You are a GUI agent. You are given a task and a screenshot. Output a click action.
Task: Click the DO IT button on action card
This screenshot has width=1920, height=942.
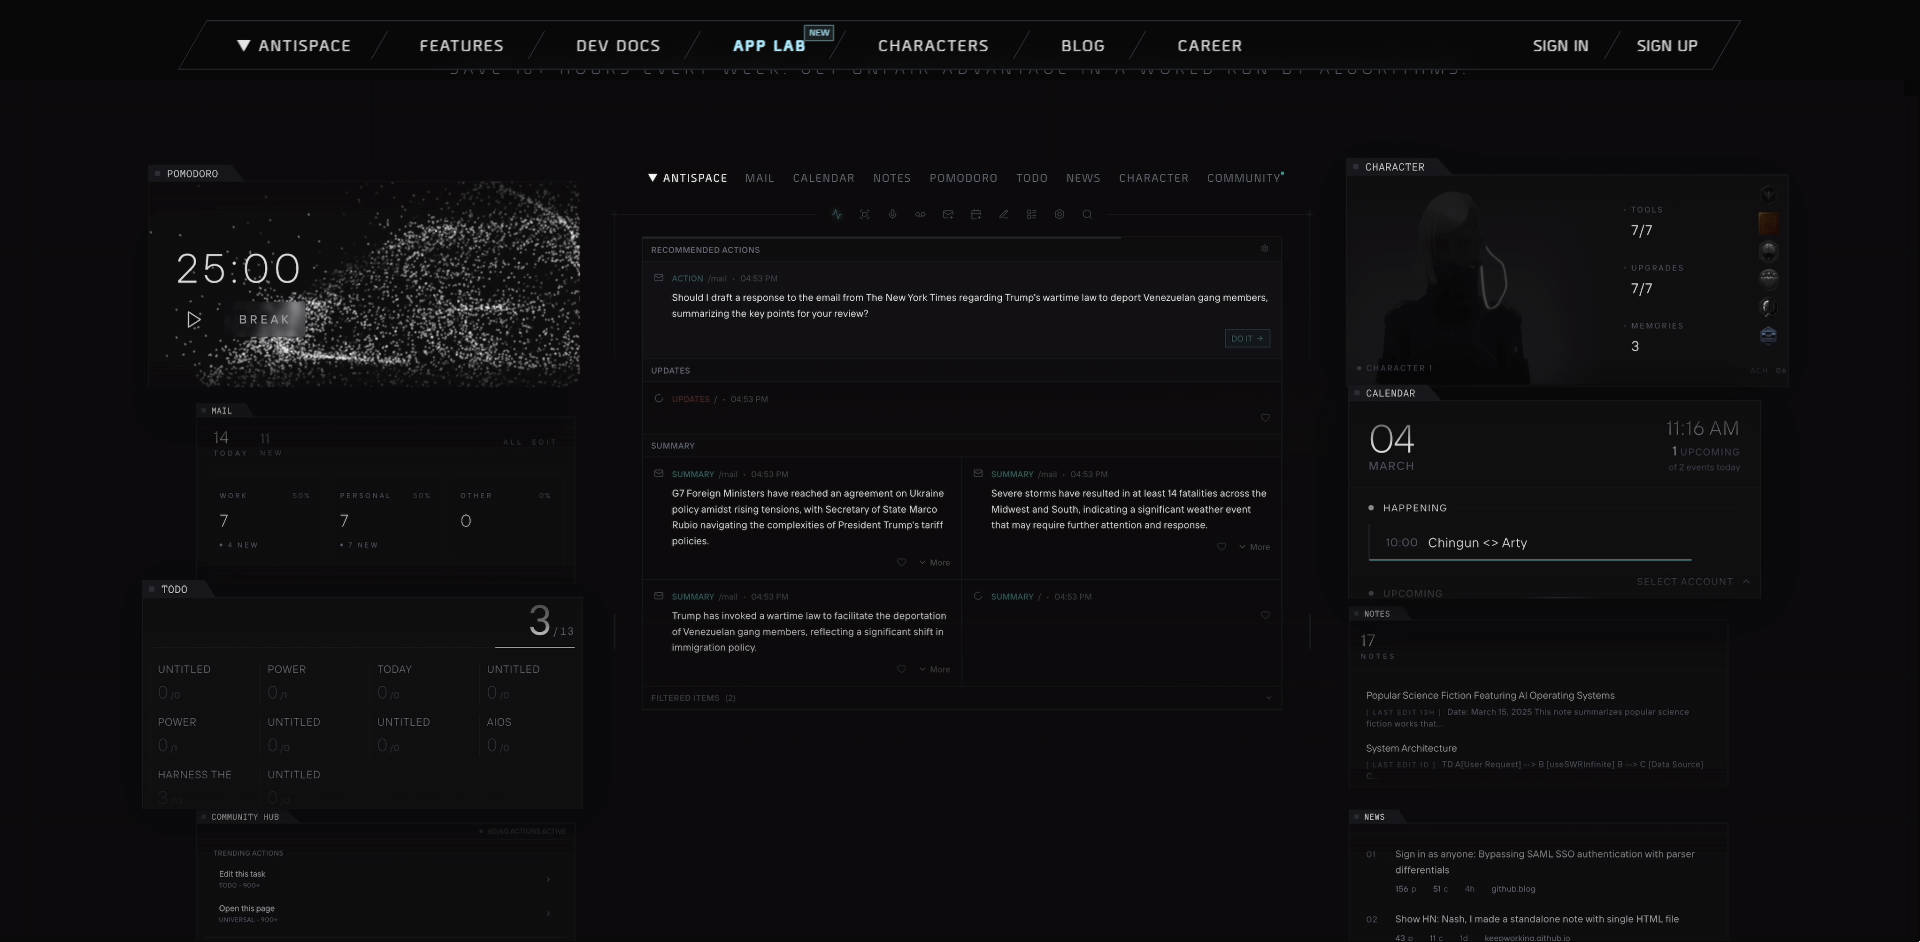coord(1246,338)
